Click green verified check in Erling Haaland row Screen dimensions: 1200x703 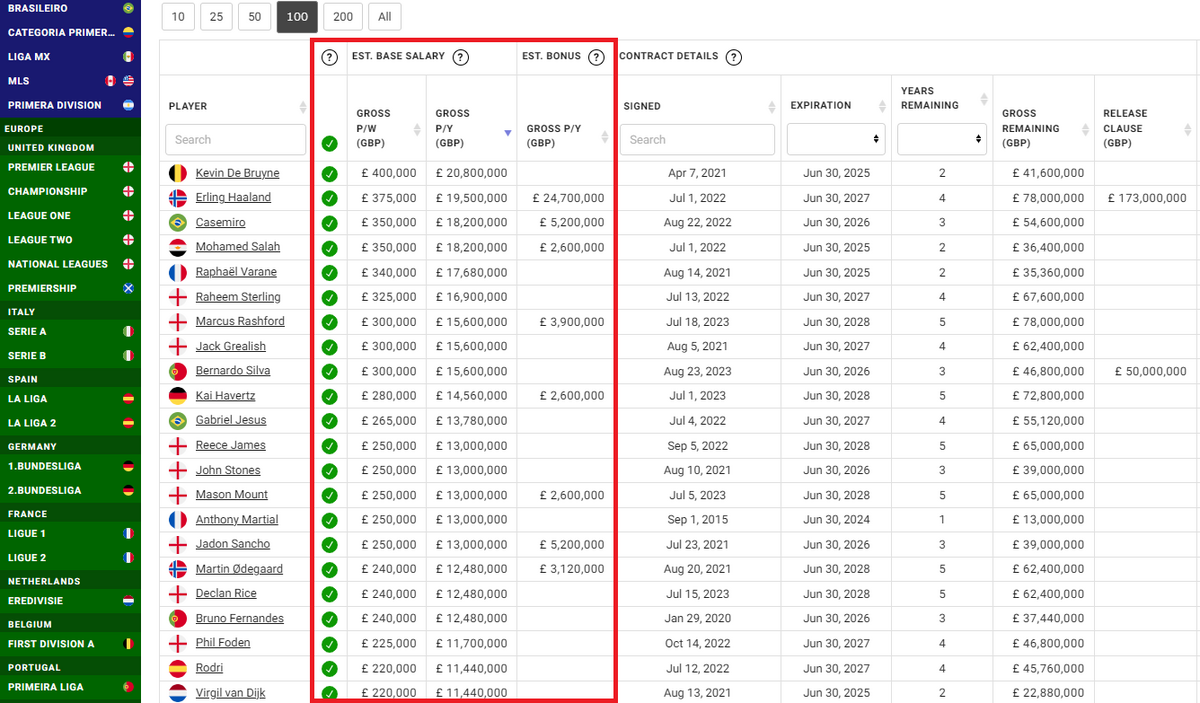(x=329, y=198)
